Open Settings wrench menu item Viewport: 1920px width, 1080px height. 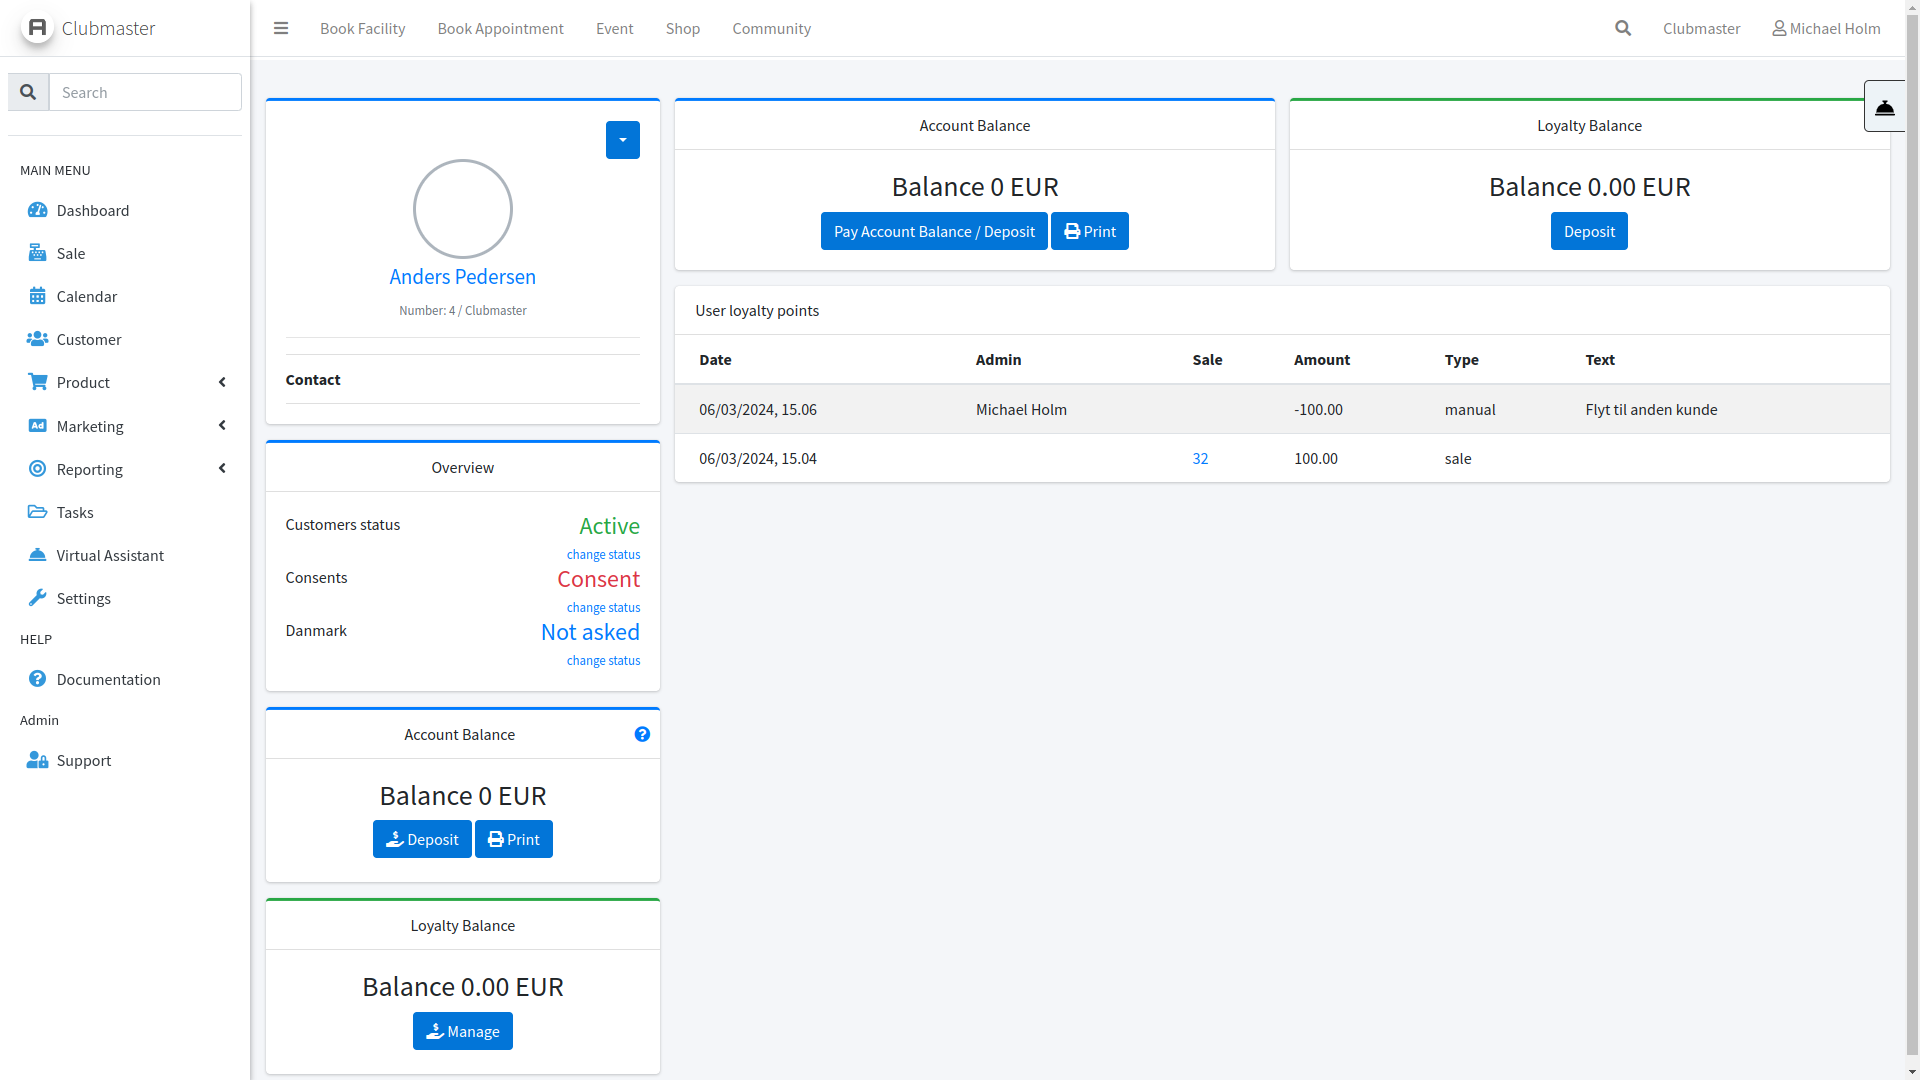84,598
